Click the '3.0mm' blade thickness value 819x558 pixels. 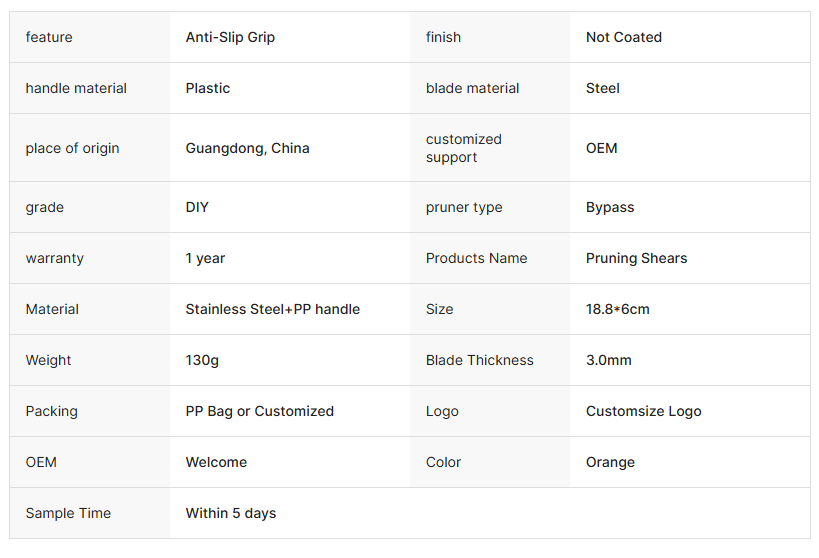pos(608,360)
